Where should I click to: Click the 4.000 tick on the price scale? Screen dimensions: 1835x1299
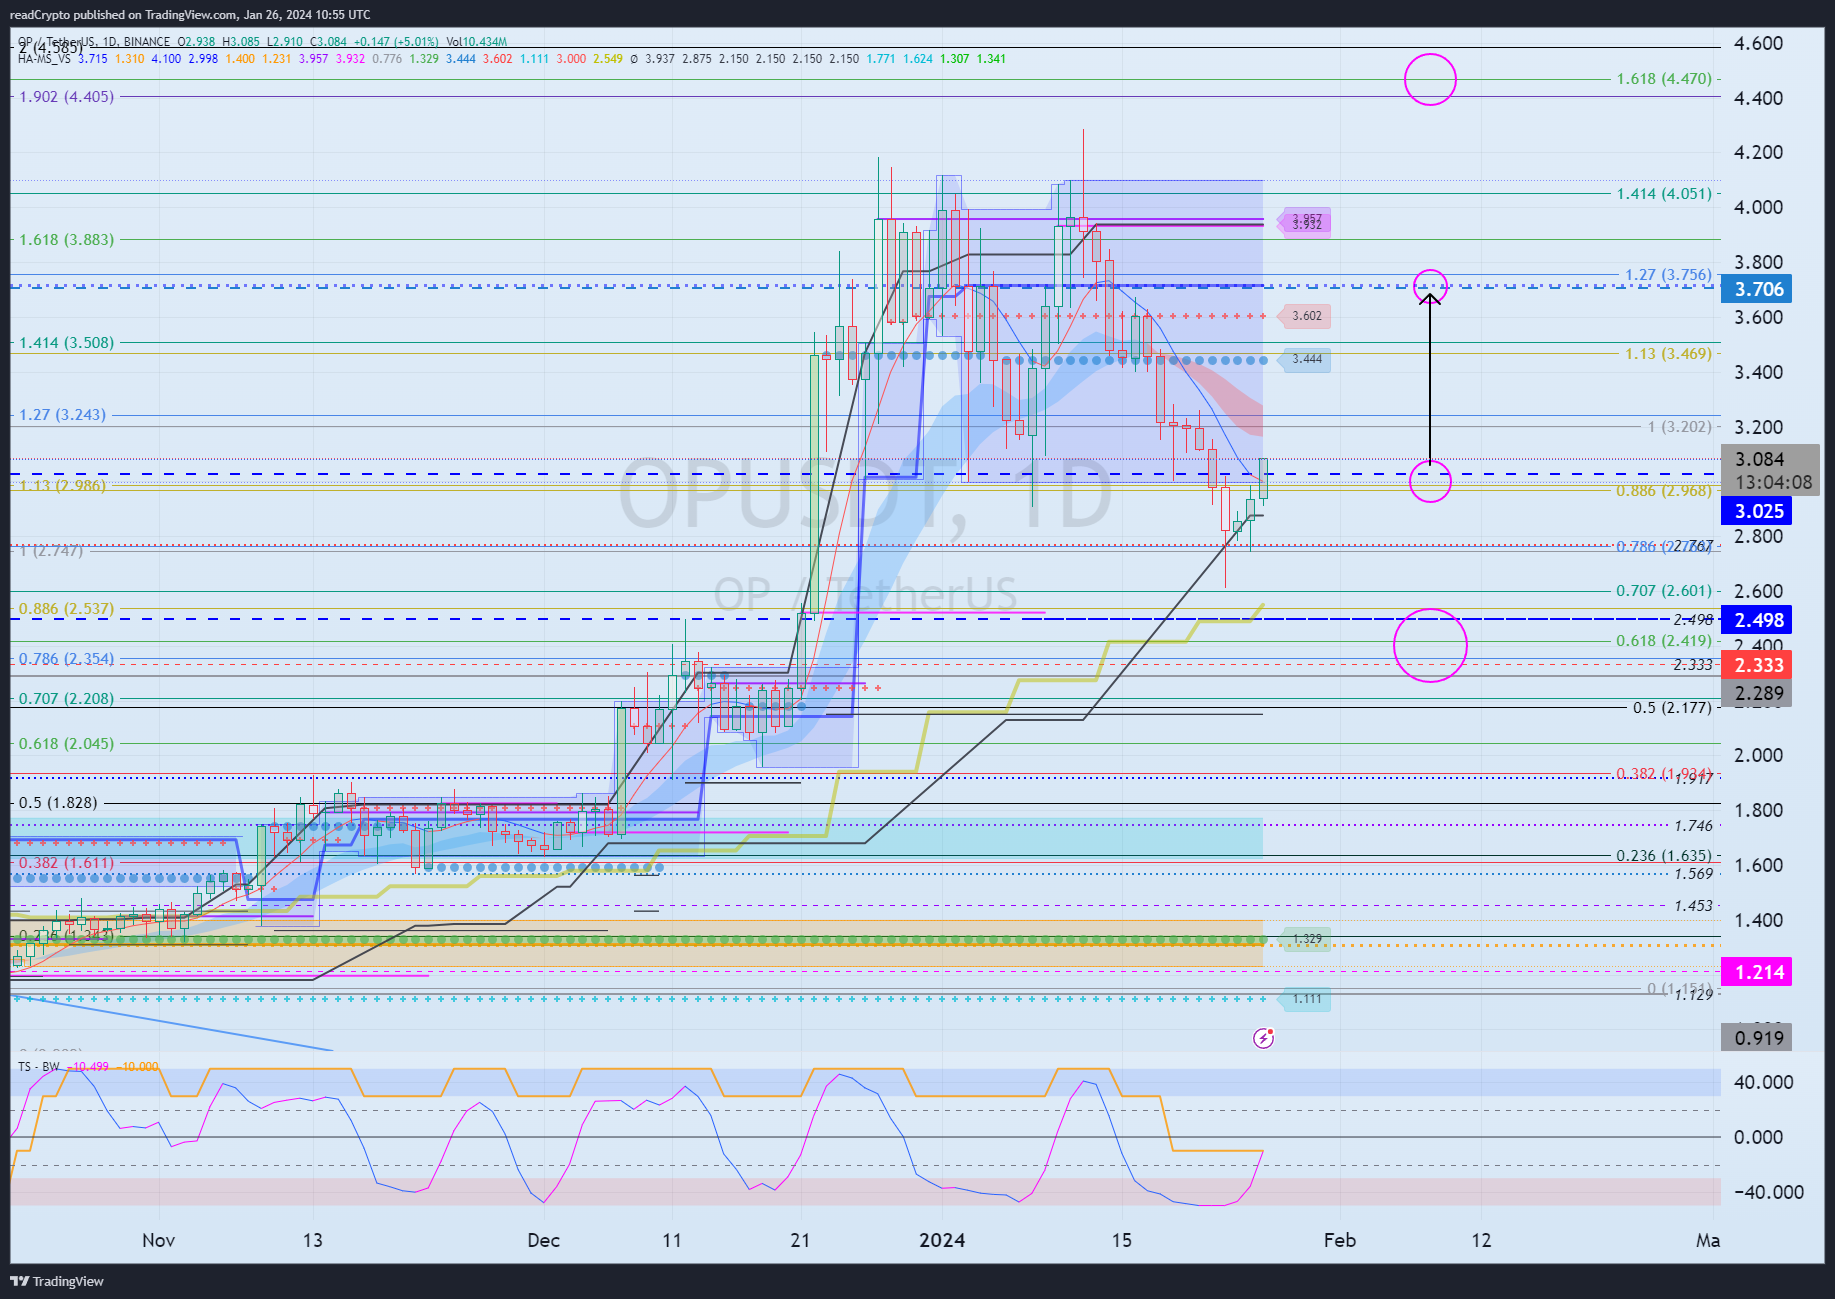(x=1759, y=207)
